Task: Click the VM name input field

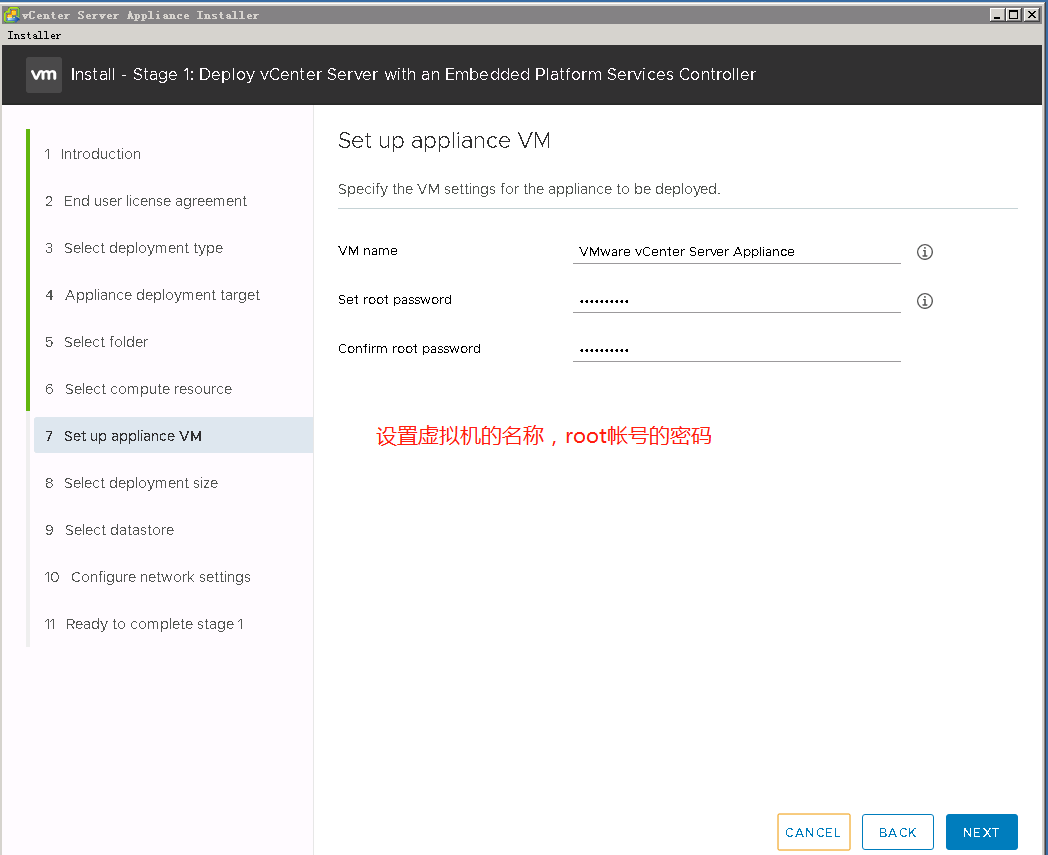Action: (x=737, y=252)
